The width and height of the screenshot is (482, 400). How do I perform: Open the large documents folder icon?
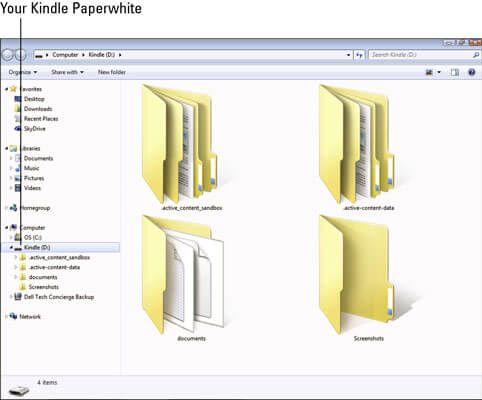point(183,274)
